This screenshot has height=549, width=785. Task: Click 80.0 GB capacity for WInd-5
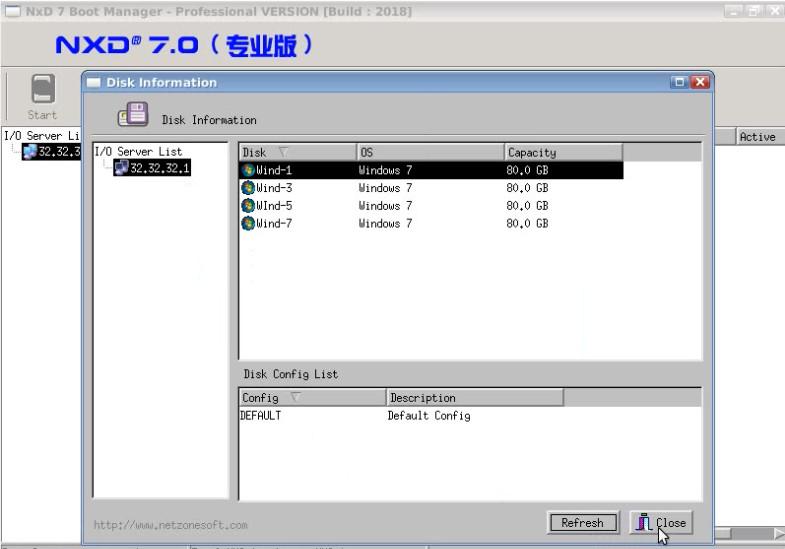pyautogui.click(x=527, y=206)
